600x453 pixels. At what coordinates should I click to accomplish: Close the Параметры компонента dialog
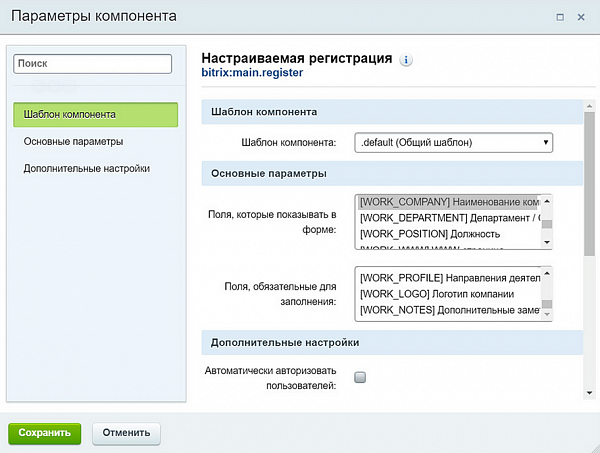coord(582,17)
